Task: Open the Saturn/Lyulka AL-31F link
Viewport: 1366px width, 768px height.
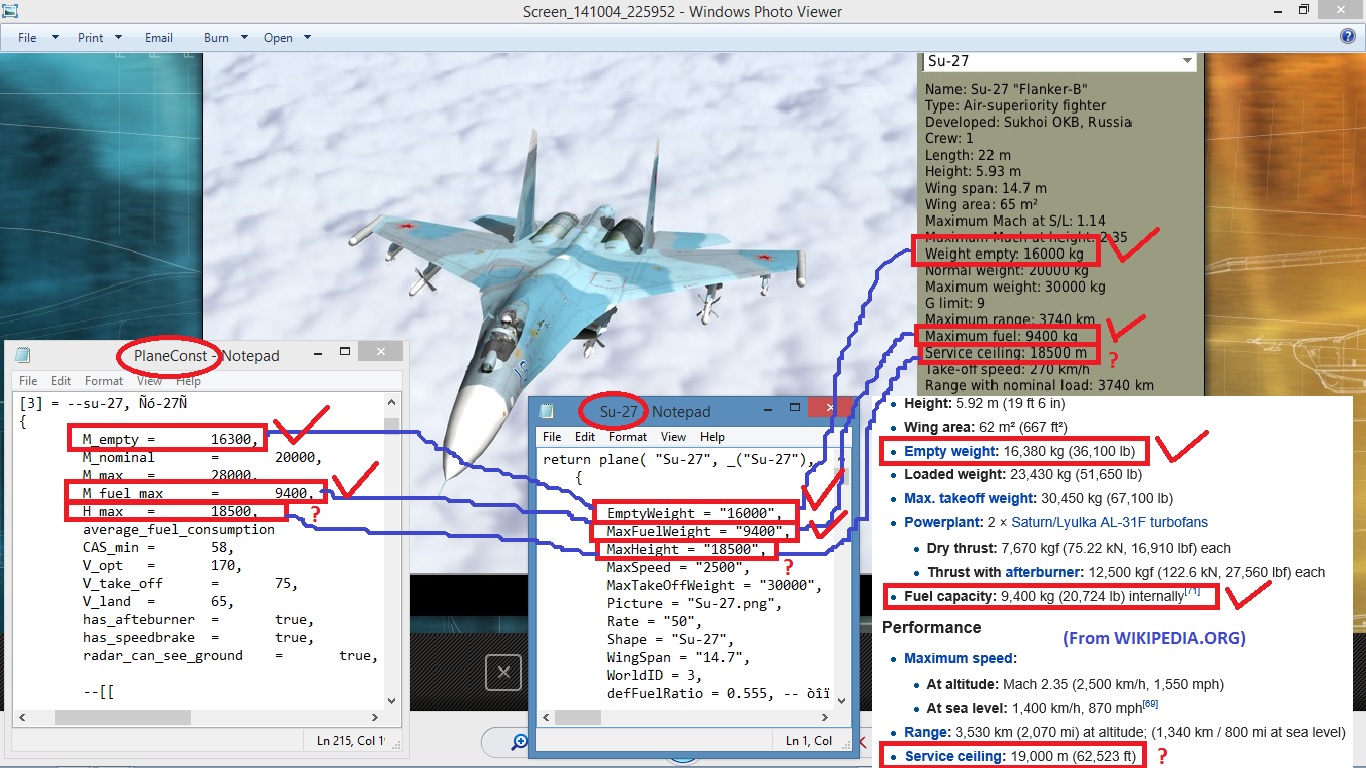Action: [1109, 522]
